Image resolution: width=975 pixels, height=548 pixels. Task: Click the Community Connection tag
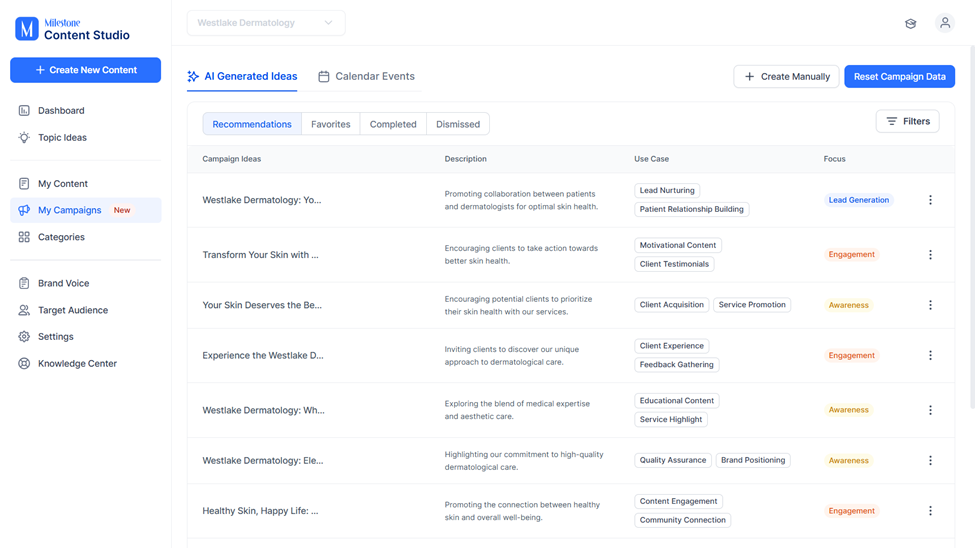(682, 520)
